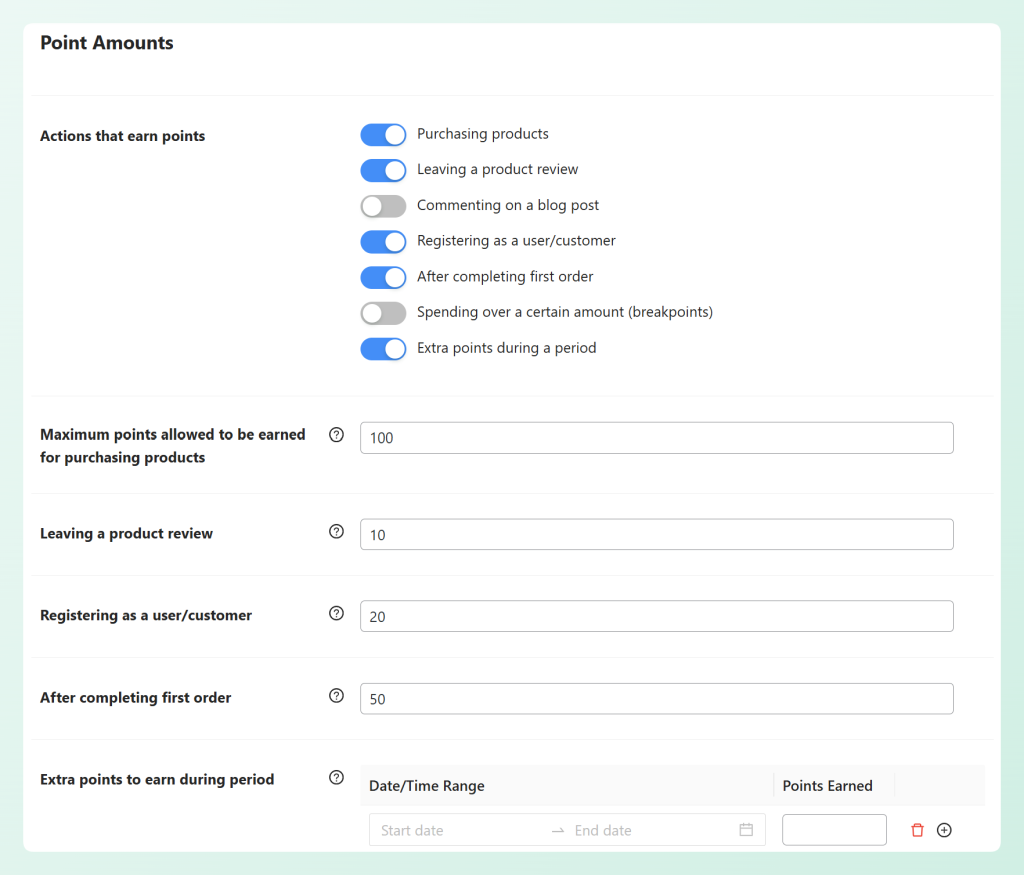Delete the date range row with trash icon
1024x875 pixels.
(x=918, y=830)
